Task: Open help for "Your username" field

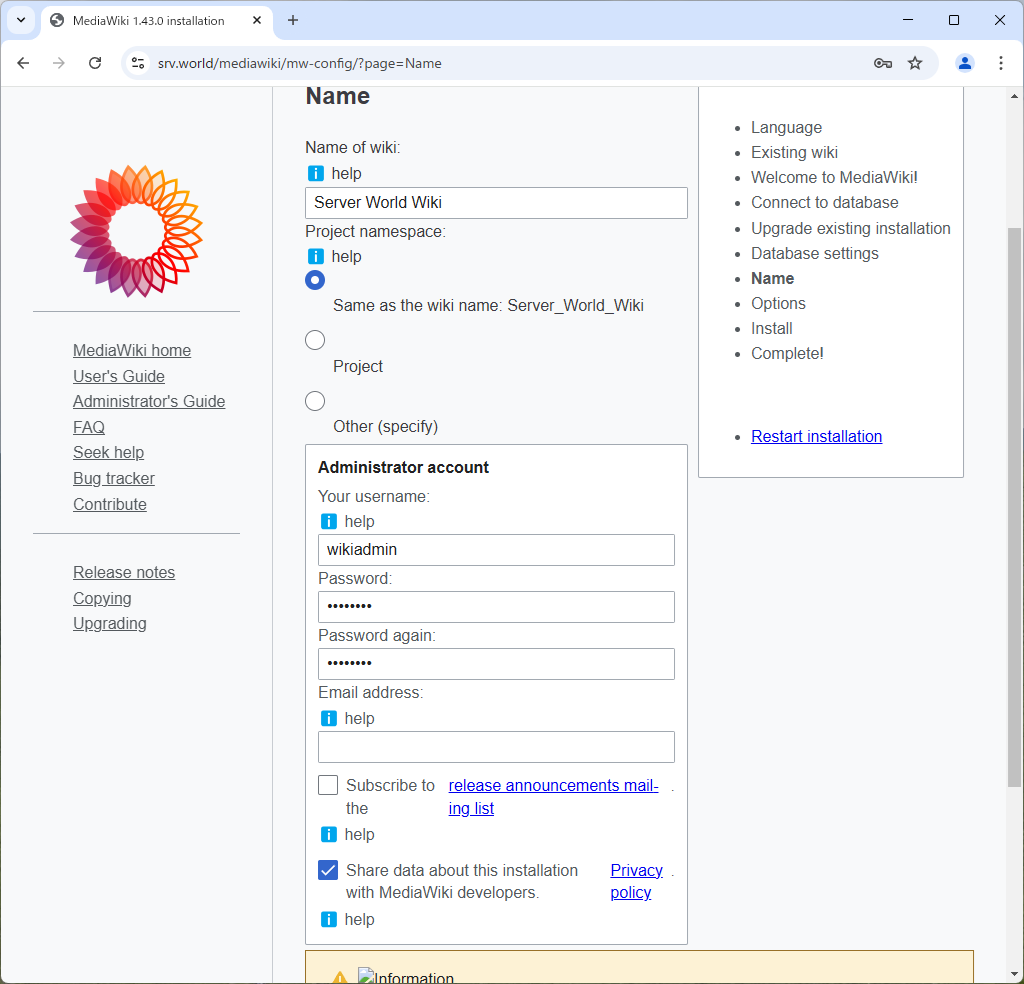Action: pyautogui.click(x=329, y=521)
